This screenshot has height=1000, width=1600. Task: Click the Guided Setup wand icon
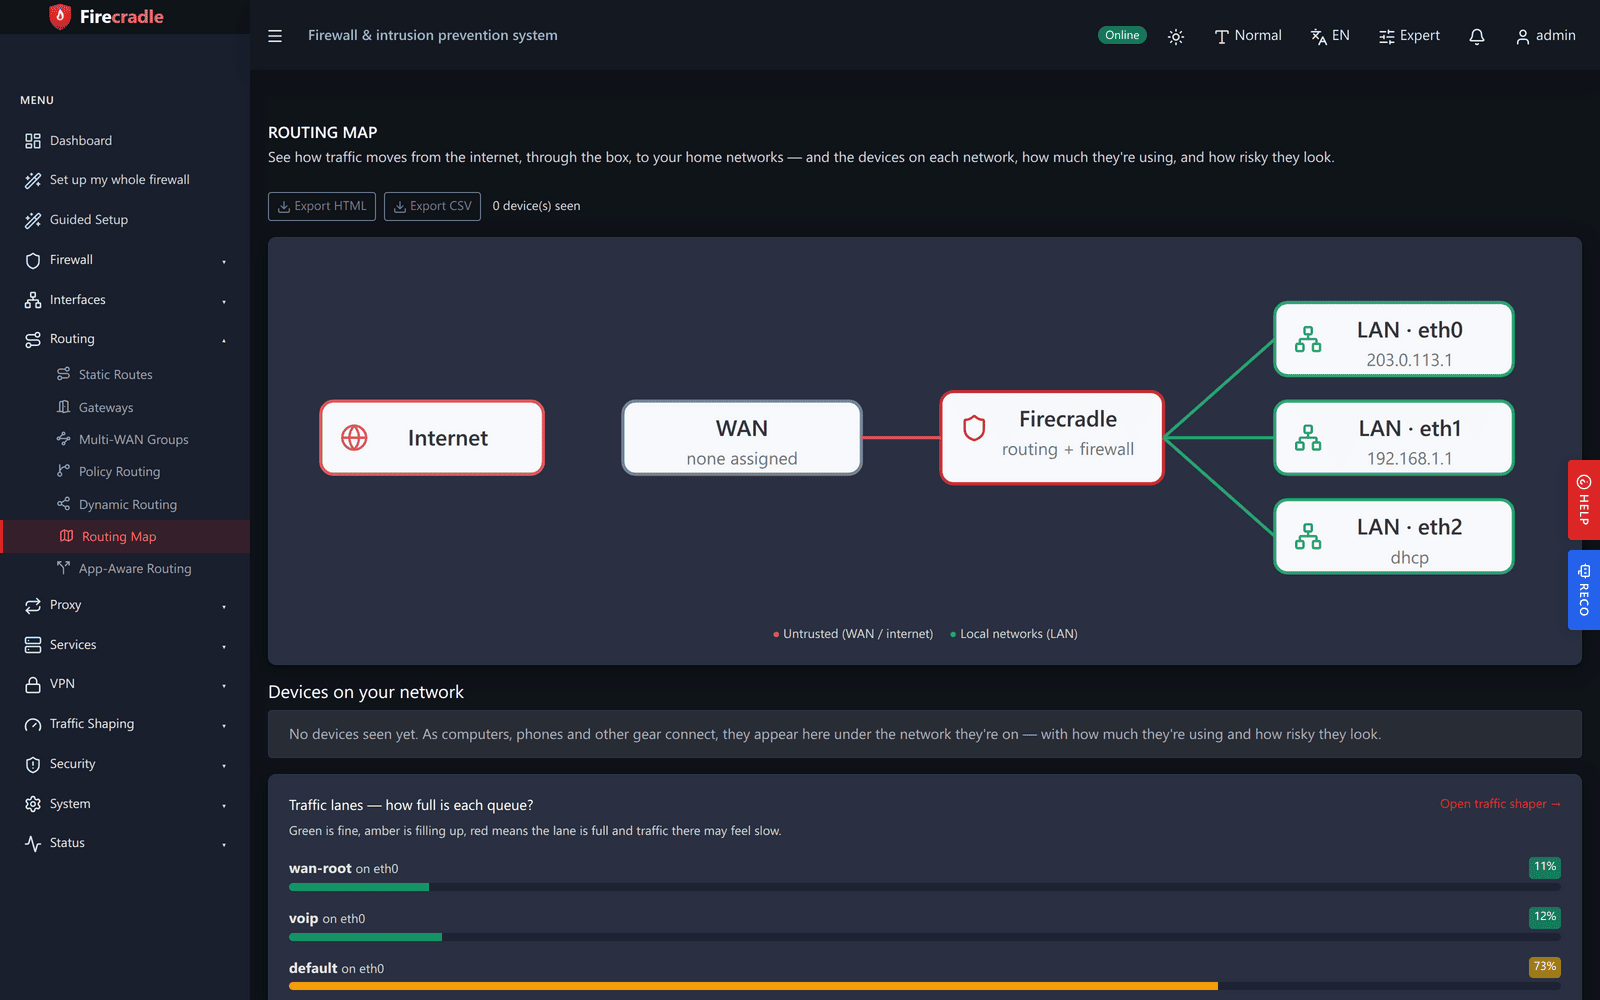pos(33,220)
